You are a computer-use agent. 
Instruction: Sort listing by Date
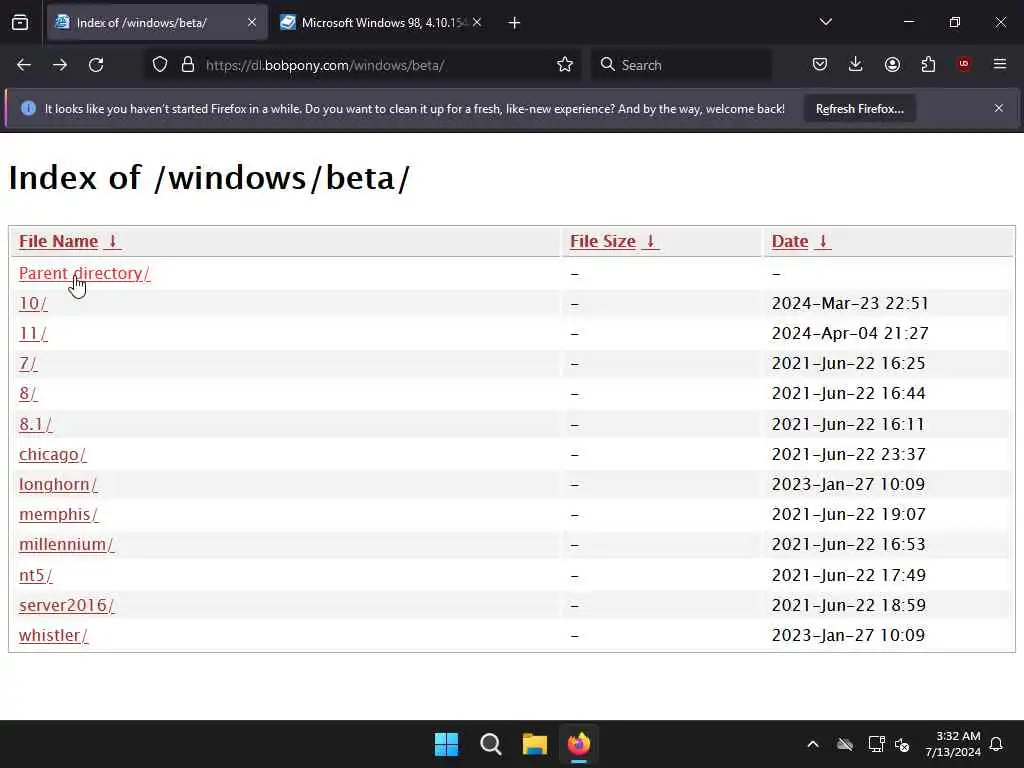coord(801,242)
